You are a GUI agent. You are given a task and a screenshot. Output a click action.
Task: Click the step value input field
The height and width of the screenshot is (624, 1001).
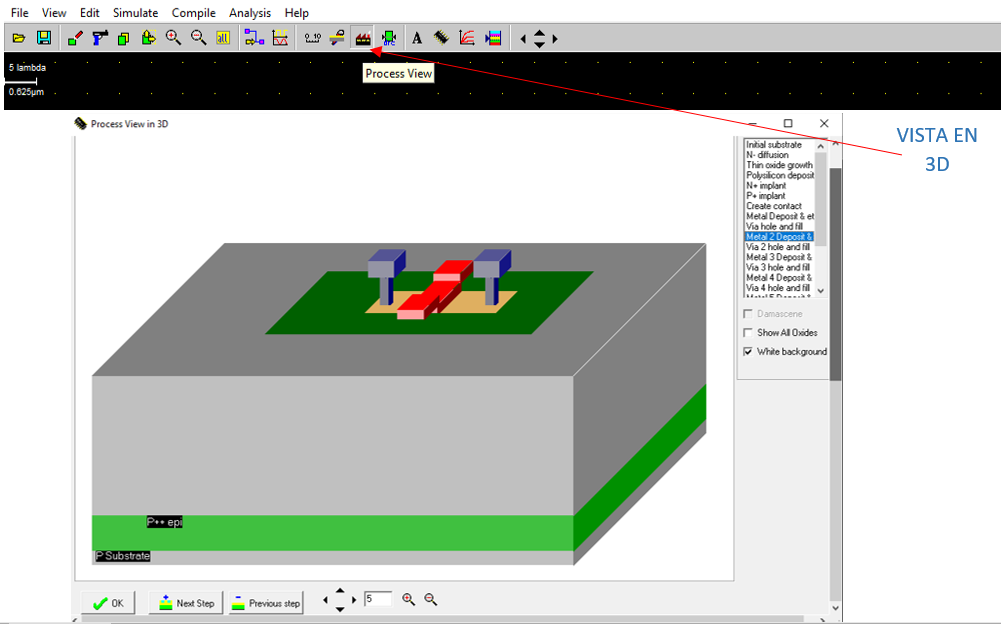click(378, 599)
